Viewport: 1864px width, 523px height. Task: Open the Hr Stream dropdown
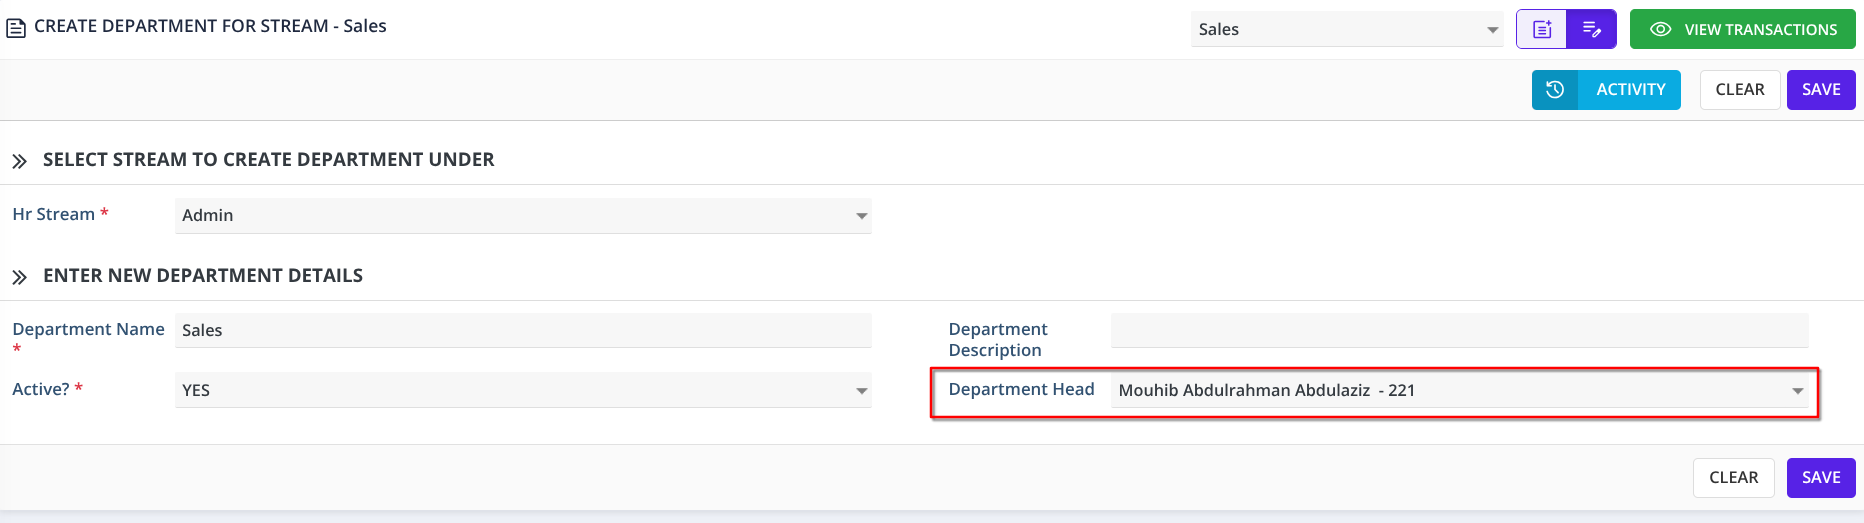coord(861,216)
